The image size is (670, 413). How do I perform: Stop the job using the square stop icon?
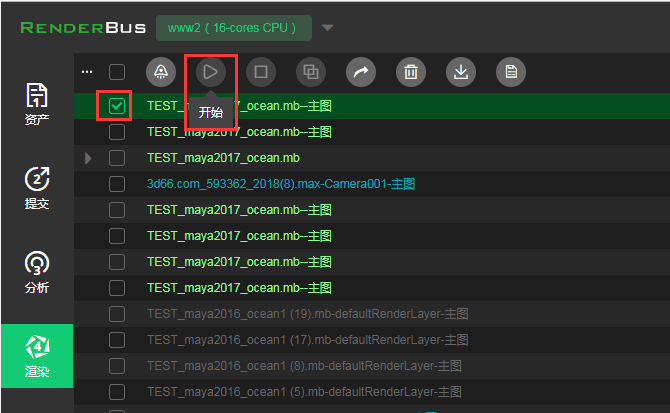(261, 72)
